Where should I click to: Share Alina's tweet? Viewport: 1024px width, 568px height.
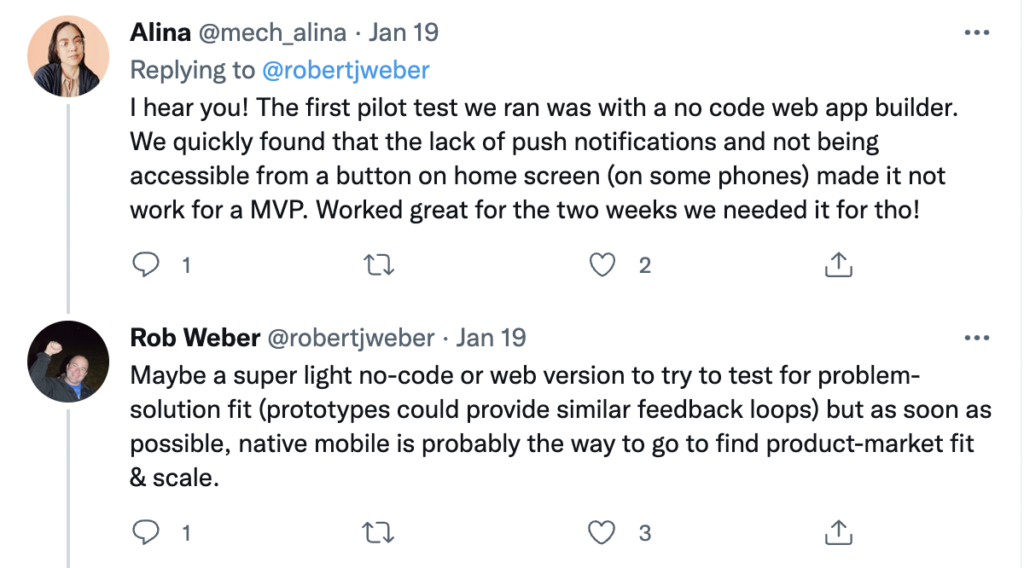[x=839, y=264]
